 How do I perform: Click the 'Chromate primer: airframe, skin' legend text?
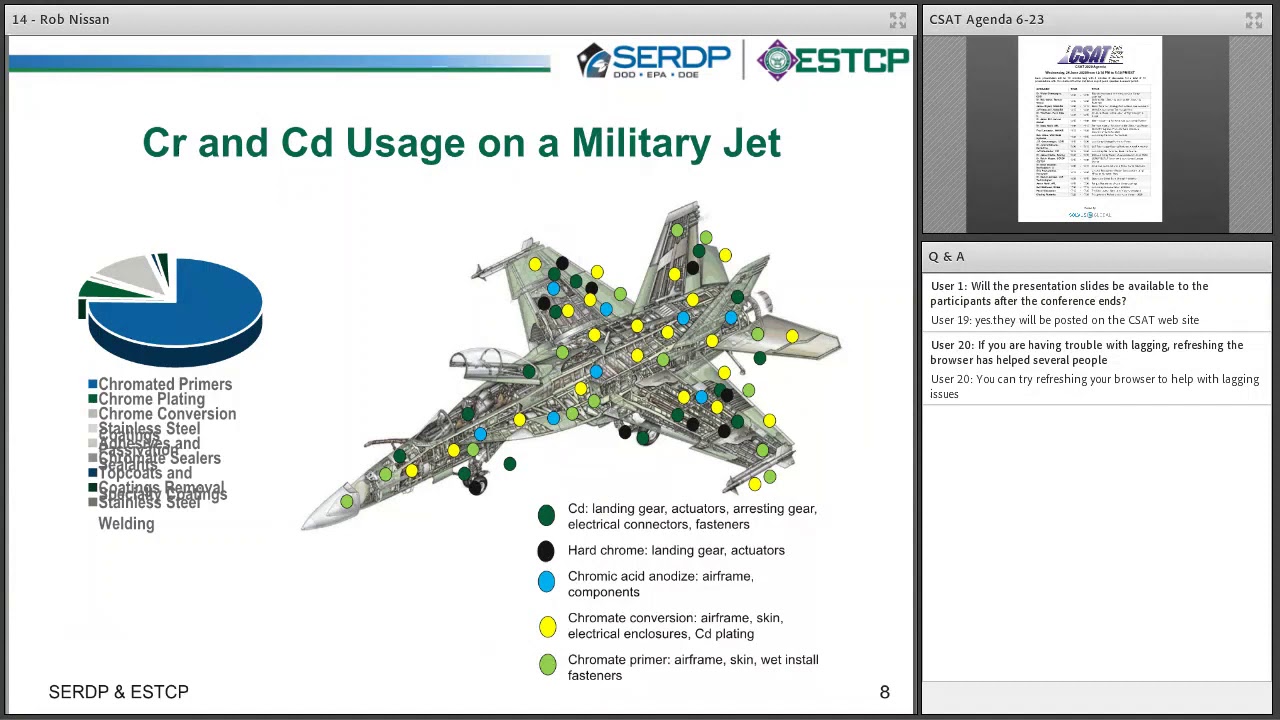[x=693, y=667]
